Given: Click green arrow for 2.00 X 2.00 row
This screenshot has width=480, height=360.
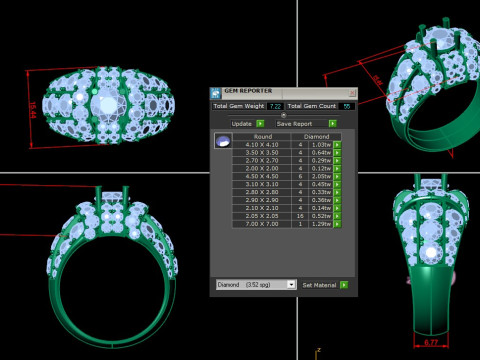Looking at the screenshot, I should 337,168.
